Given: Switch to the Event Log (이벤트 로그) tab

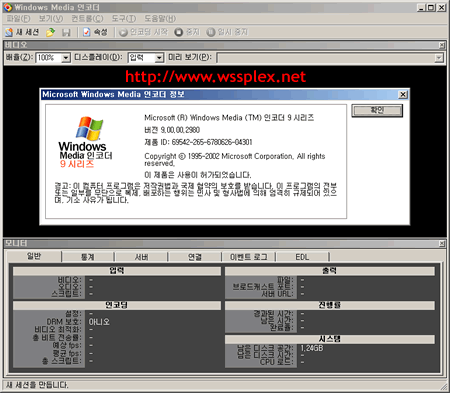Looking at the screenshot, I should point(249,257).
